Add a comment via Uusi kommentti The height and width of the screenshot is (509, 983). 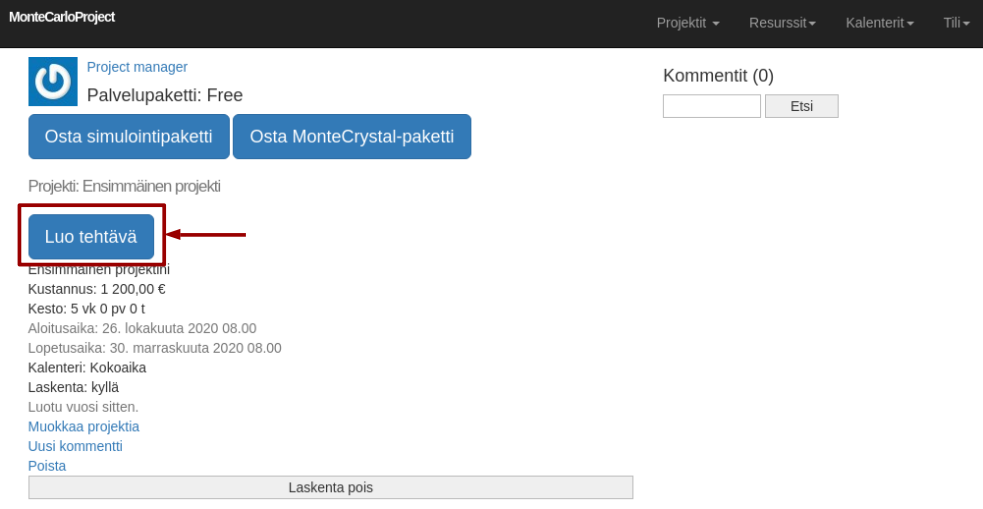tap(75, 446)
